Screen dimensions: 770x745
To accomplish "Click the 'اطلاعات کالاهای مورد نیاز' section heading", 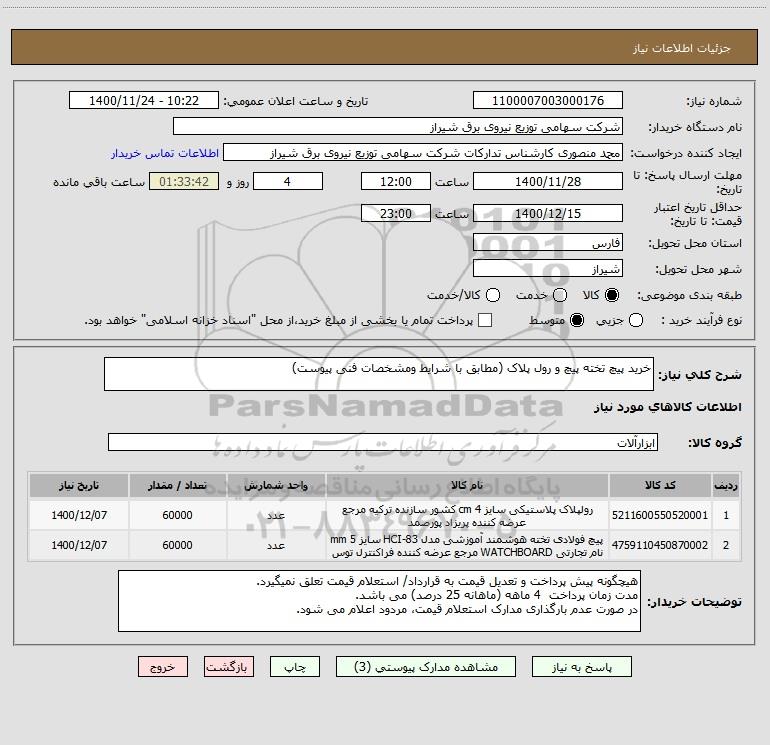I will point(667,407).
